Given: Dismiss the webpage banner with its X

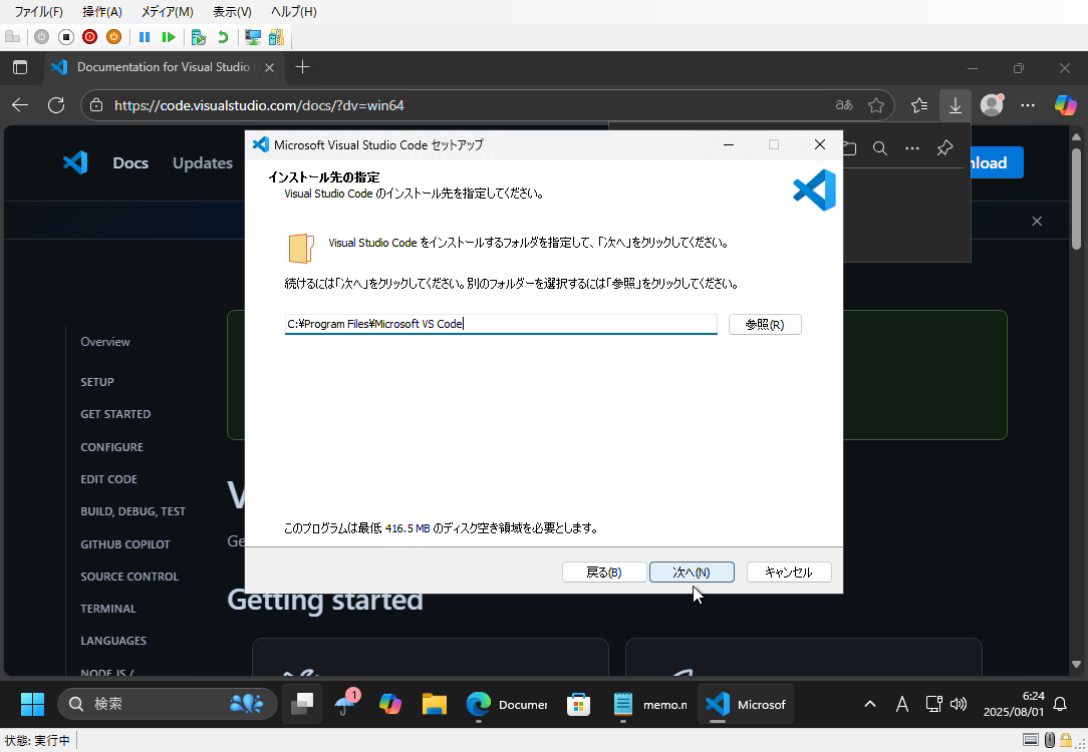Looking at the screenshot, I should click(x=1037, y=221).
